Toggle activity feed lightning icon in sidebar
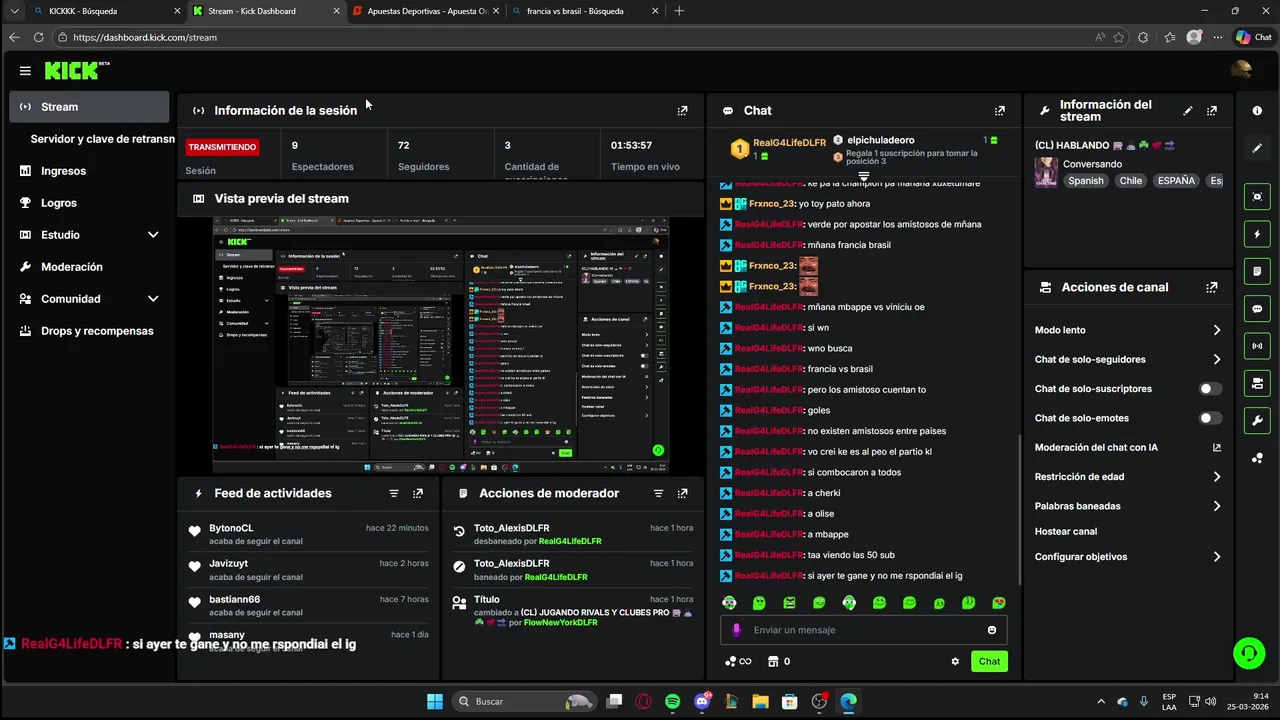This screenshot has height=720, width=1280. tap(1257, 234)
